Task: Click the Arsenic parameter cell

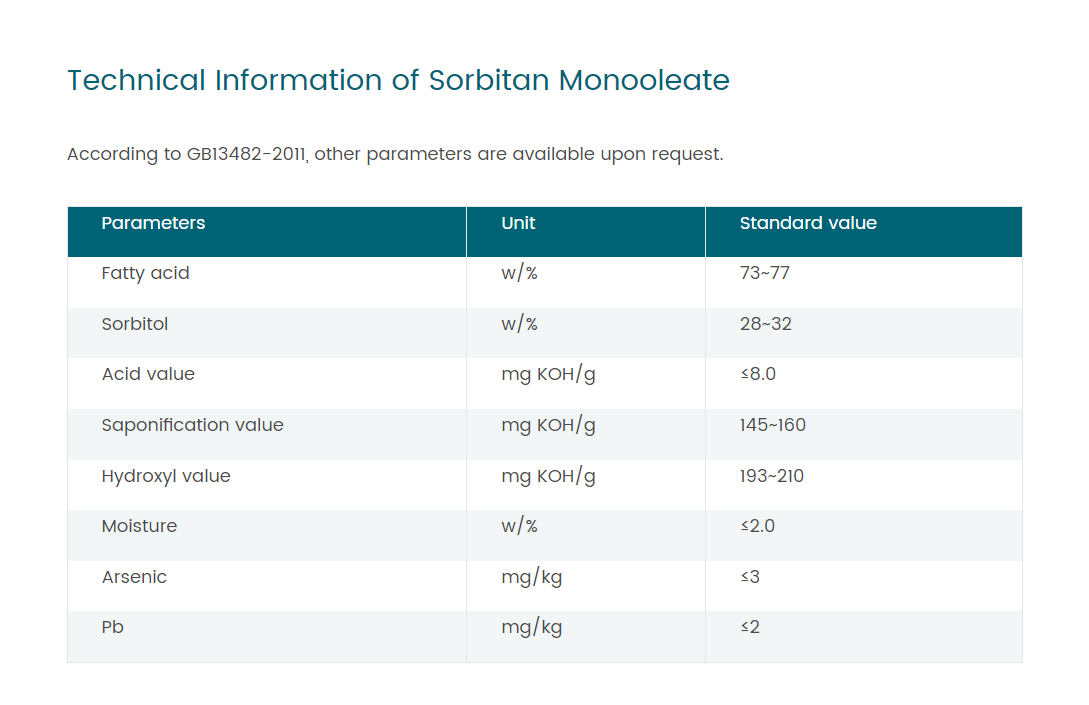Action: point(134,577)
